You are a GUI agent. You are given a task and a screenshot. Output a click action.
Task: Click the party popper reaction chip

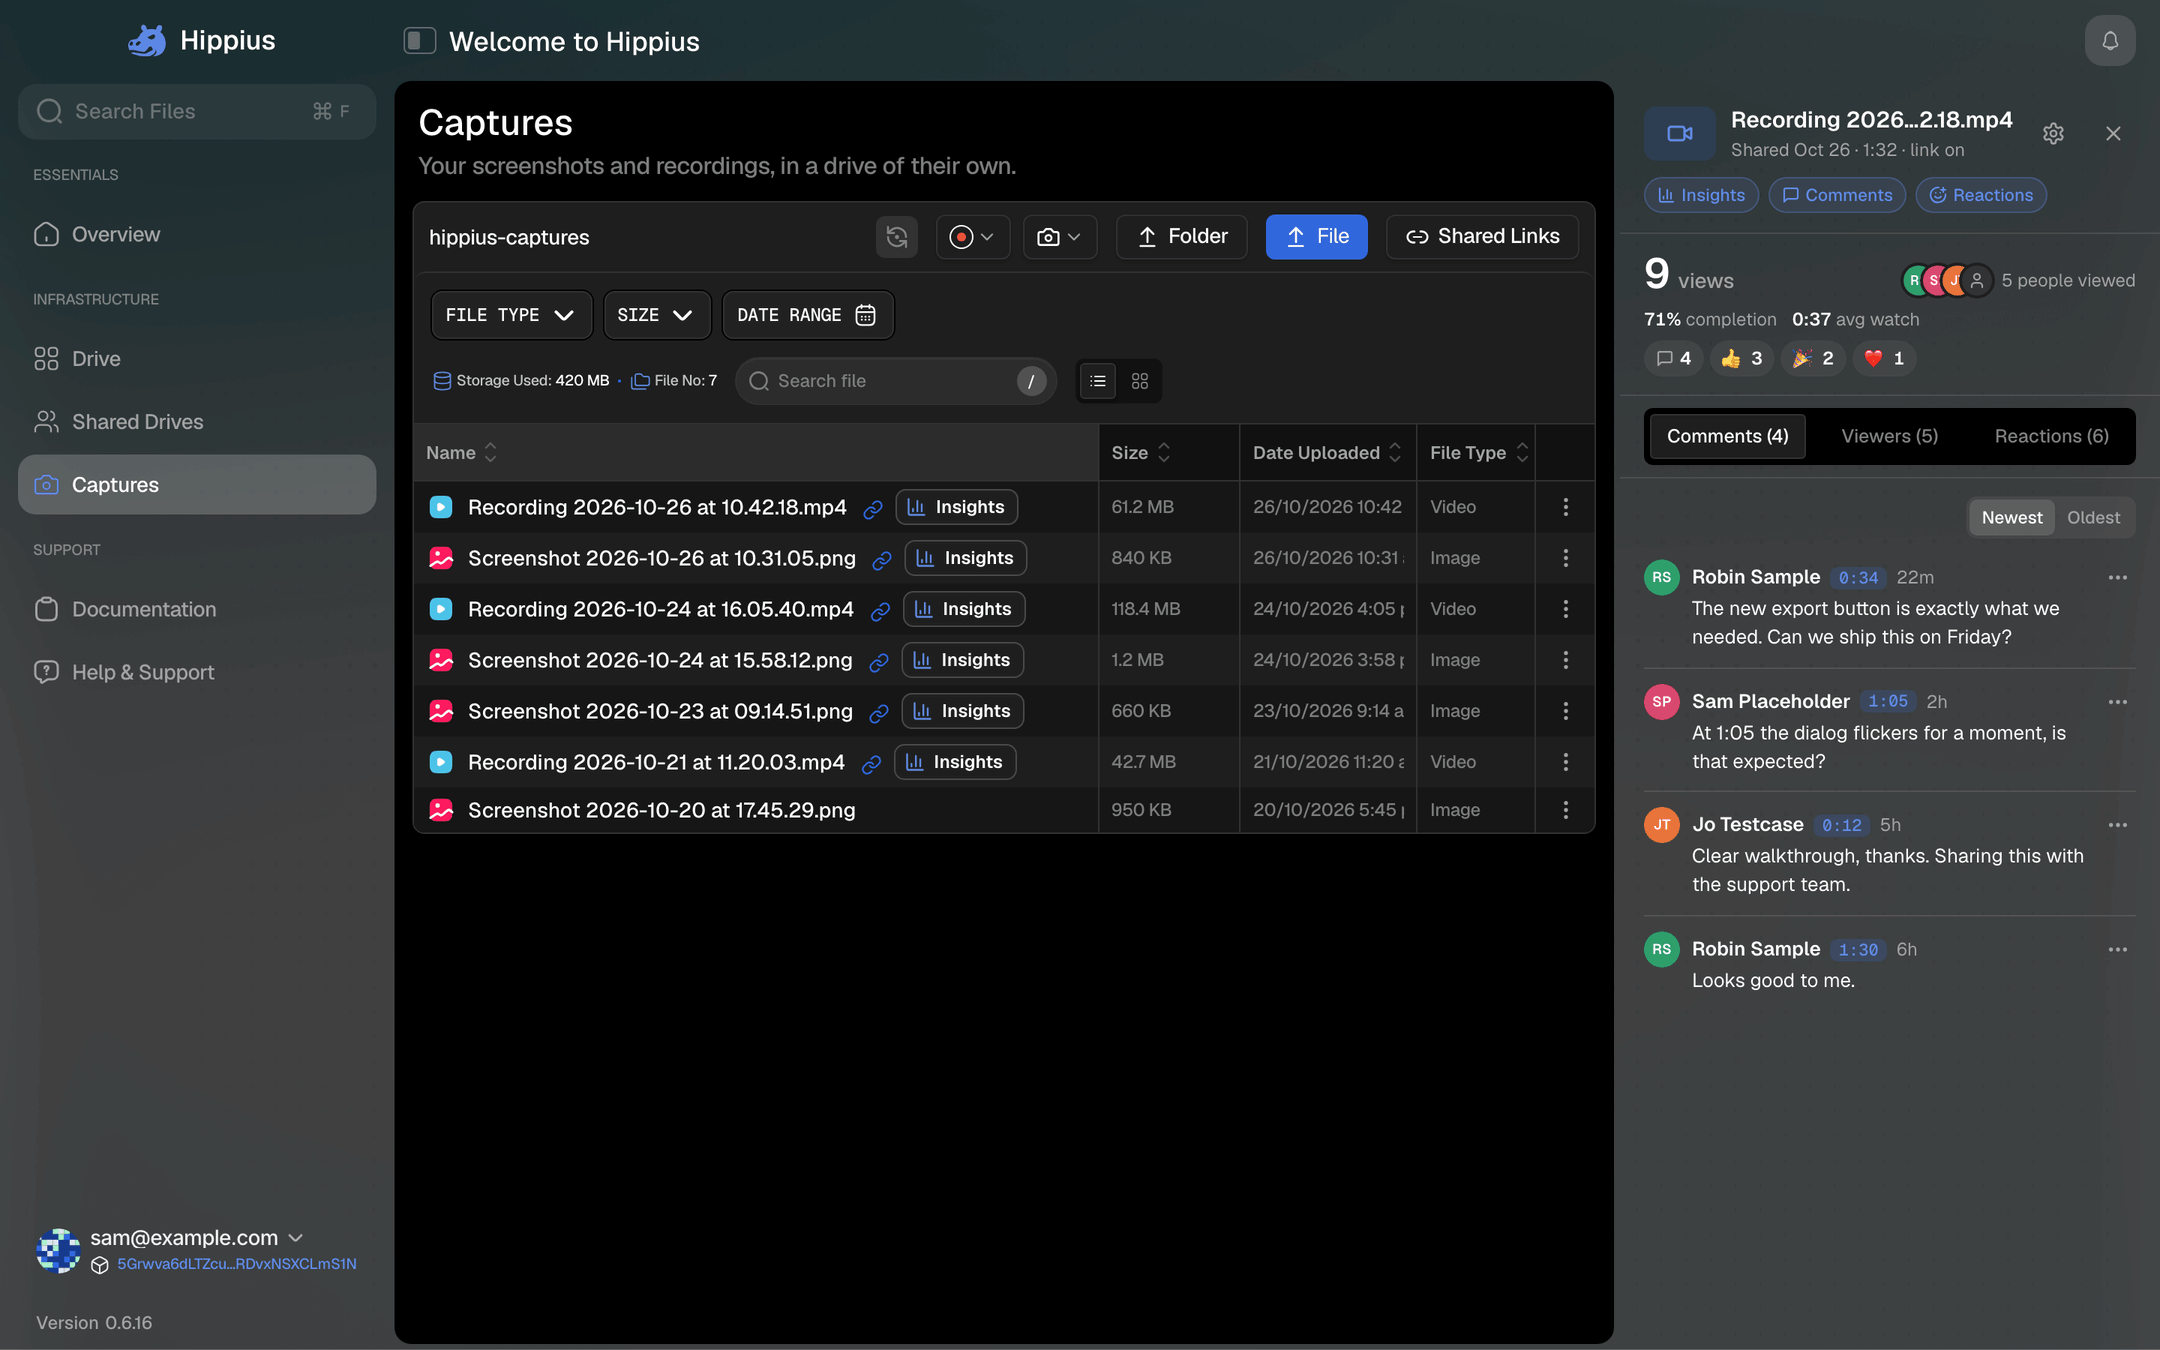(1813, 358)
